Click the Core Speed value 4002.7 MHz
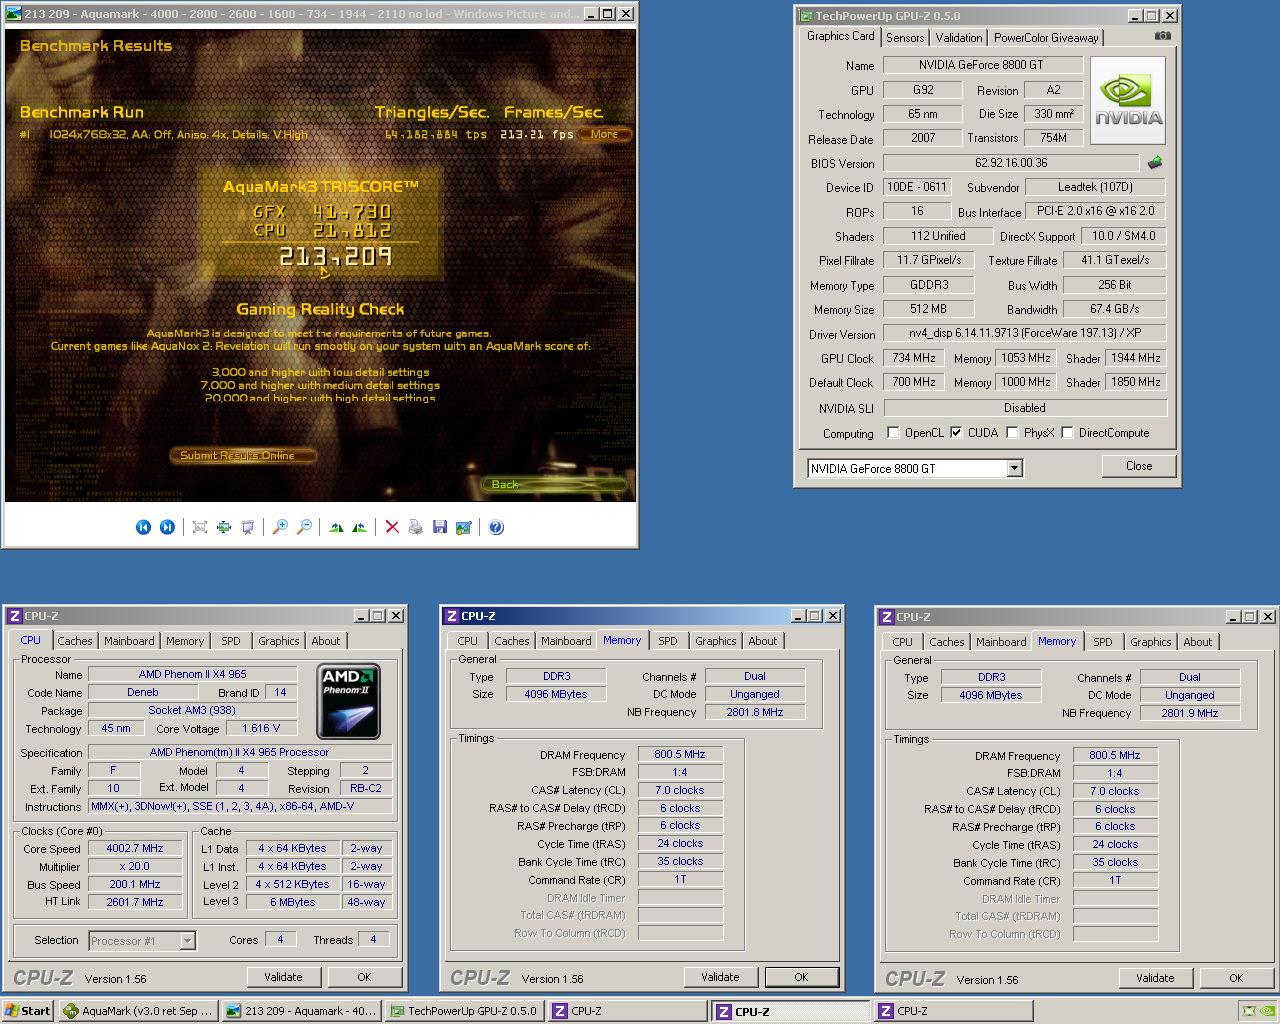Screen dimensions: 1280x1024 [x=135, y=848]
